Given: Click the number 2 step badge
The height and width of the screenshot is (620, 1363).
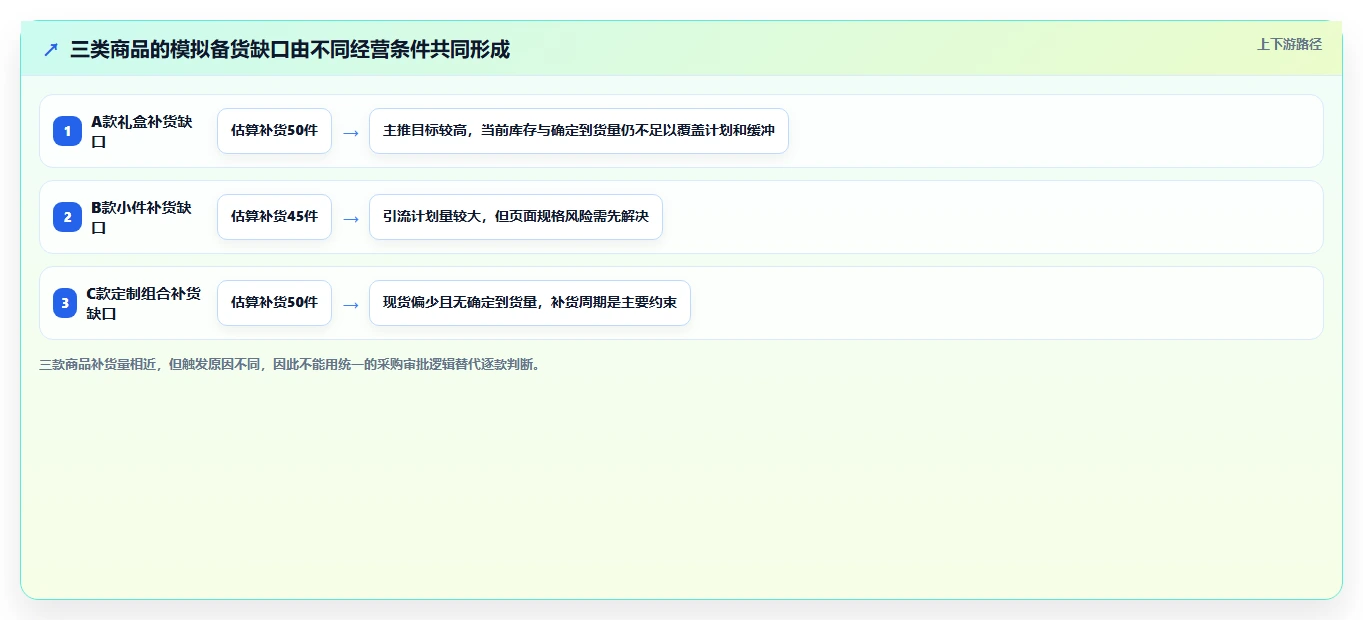Looking at the screenshot, I should pos(67,217).
